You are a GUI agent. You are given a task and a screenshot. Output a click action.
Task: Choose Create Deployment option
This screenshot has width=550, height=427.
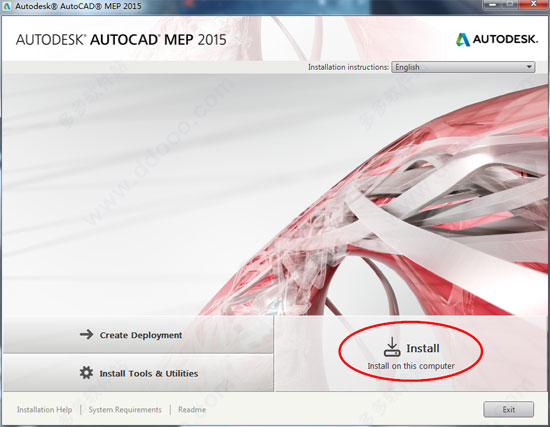point(138,335)
